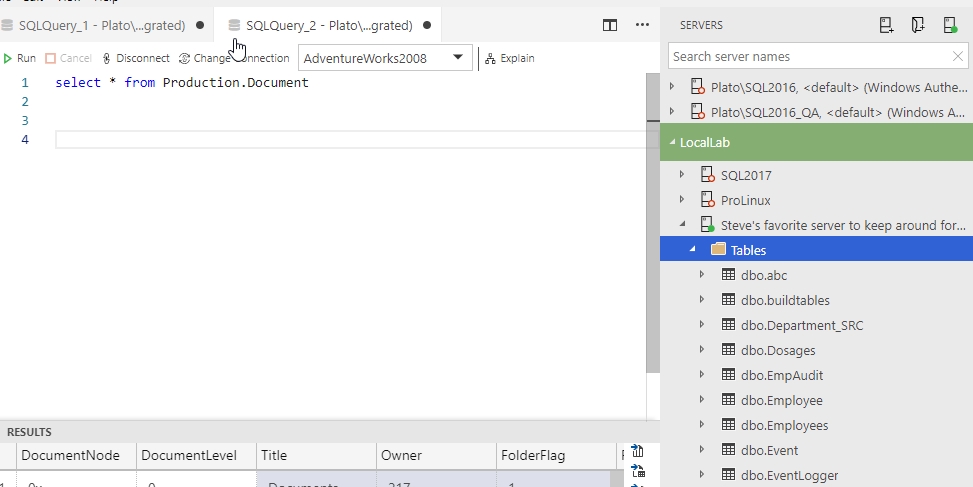Click Steve's favorite server connected icon
Image resolution: width=973 pixels, height=487 pixels.
pos(707,224)
